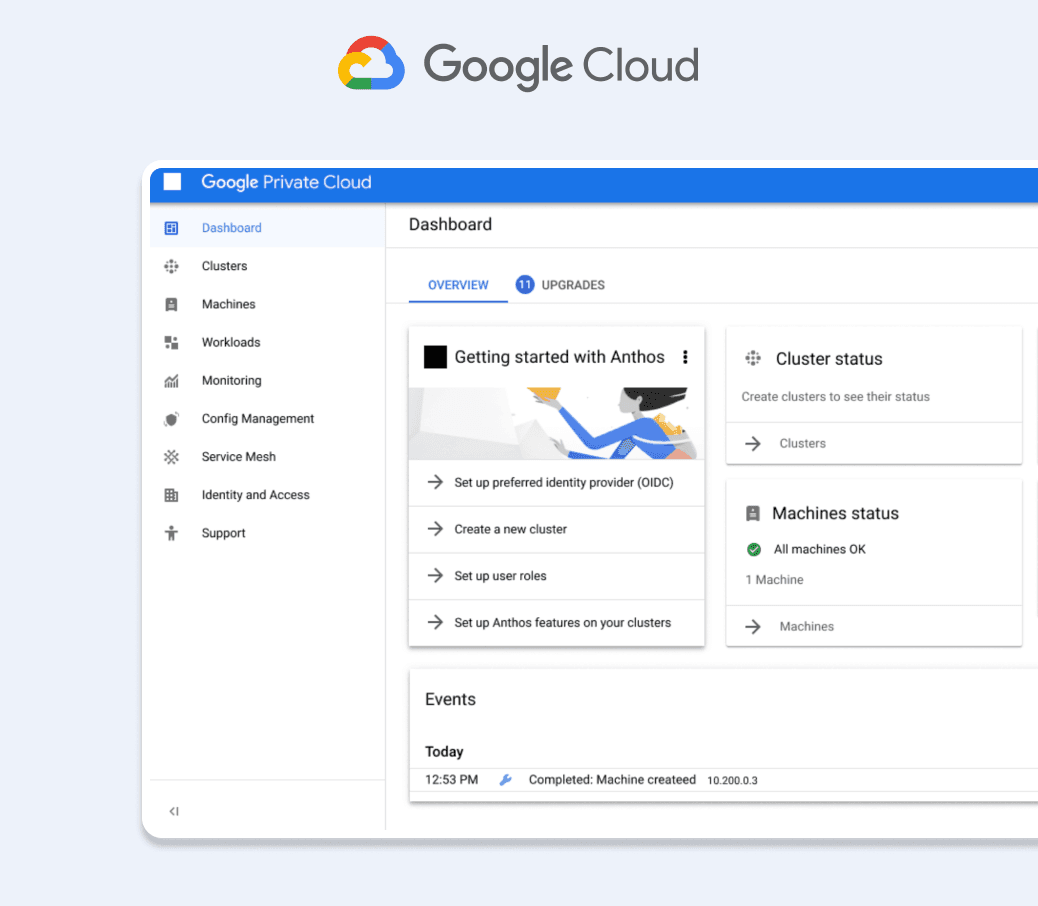The height and width of the screenshot is (906, 1038).
Task: Click the Dashboard grid icon in sidebar
Action: (x=171, y=228)
